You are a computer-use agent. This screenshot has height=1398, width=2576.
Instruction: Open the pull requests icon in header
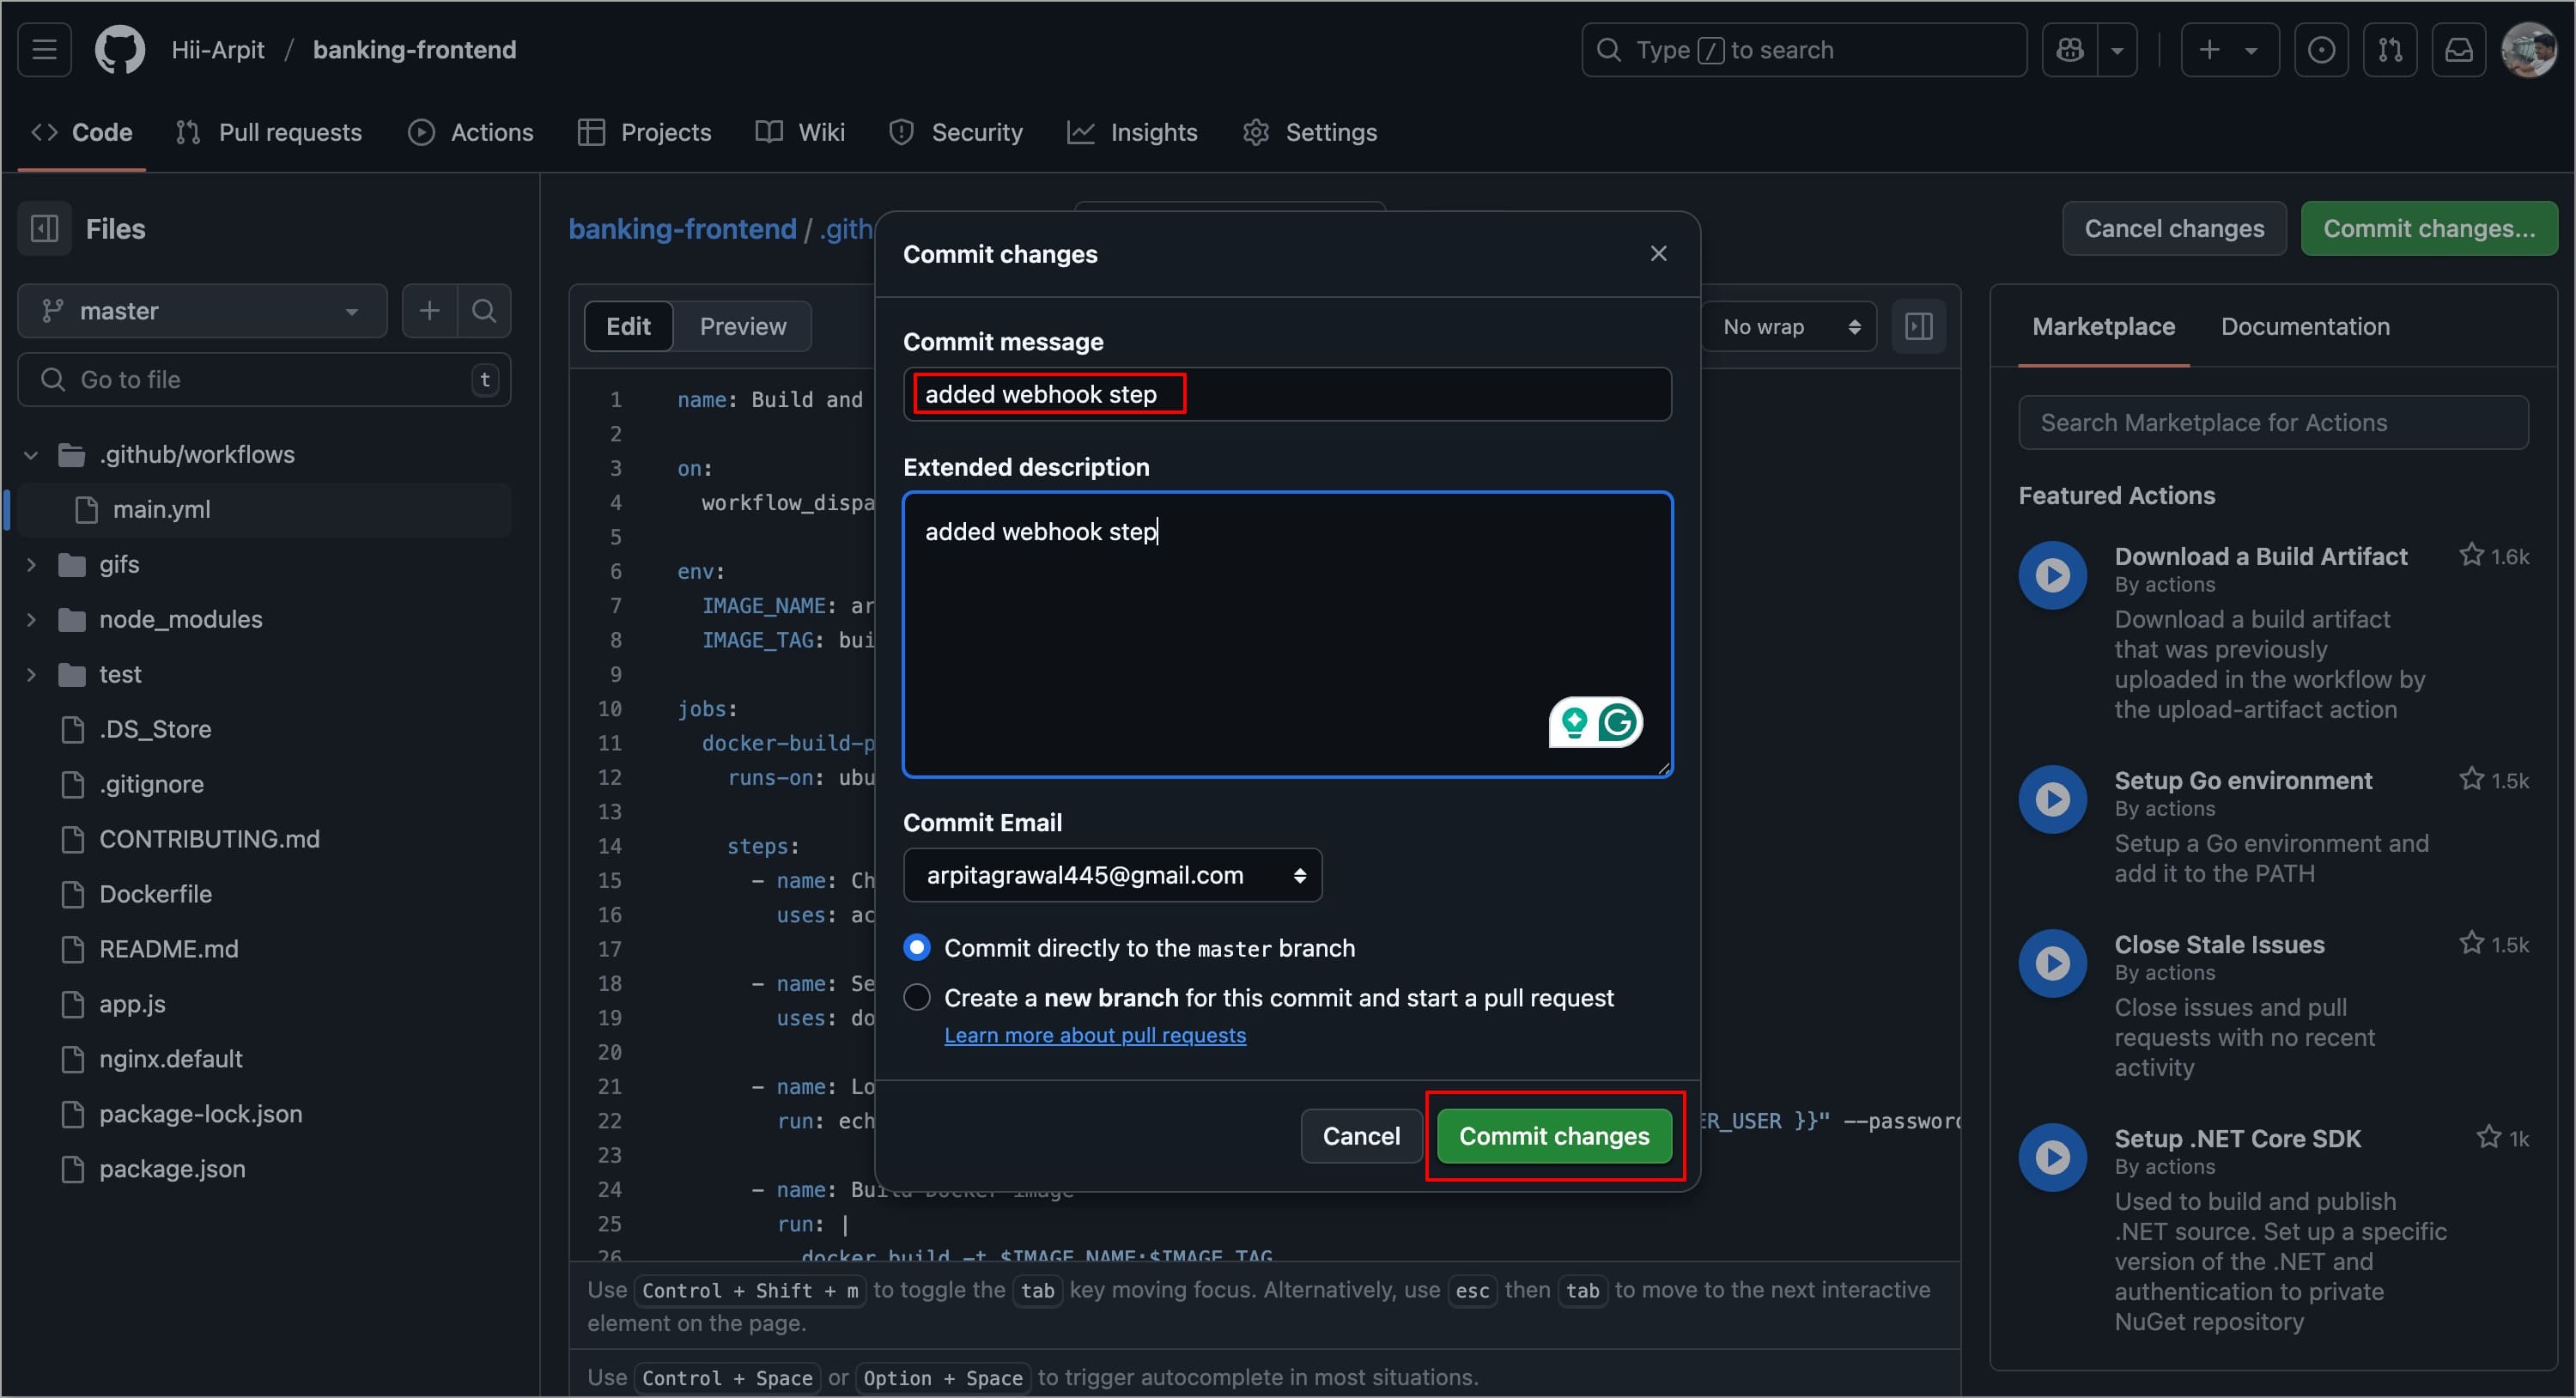pyautogui.click(x=2390, y=49)
